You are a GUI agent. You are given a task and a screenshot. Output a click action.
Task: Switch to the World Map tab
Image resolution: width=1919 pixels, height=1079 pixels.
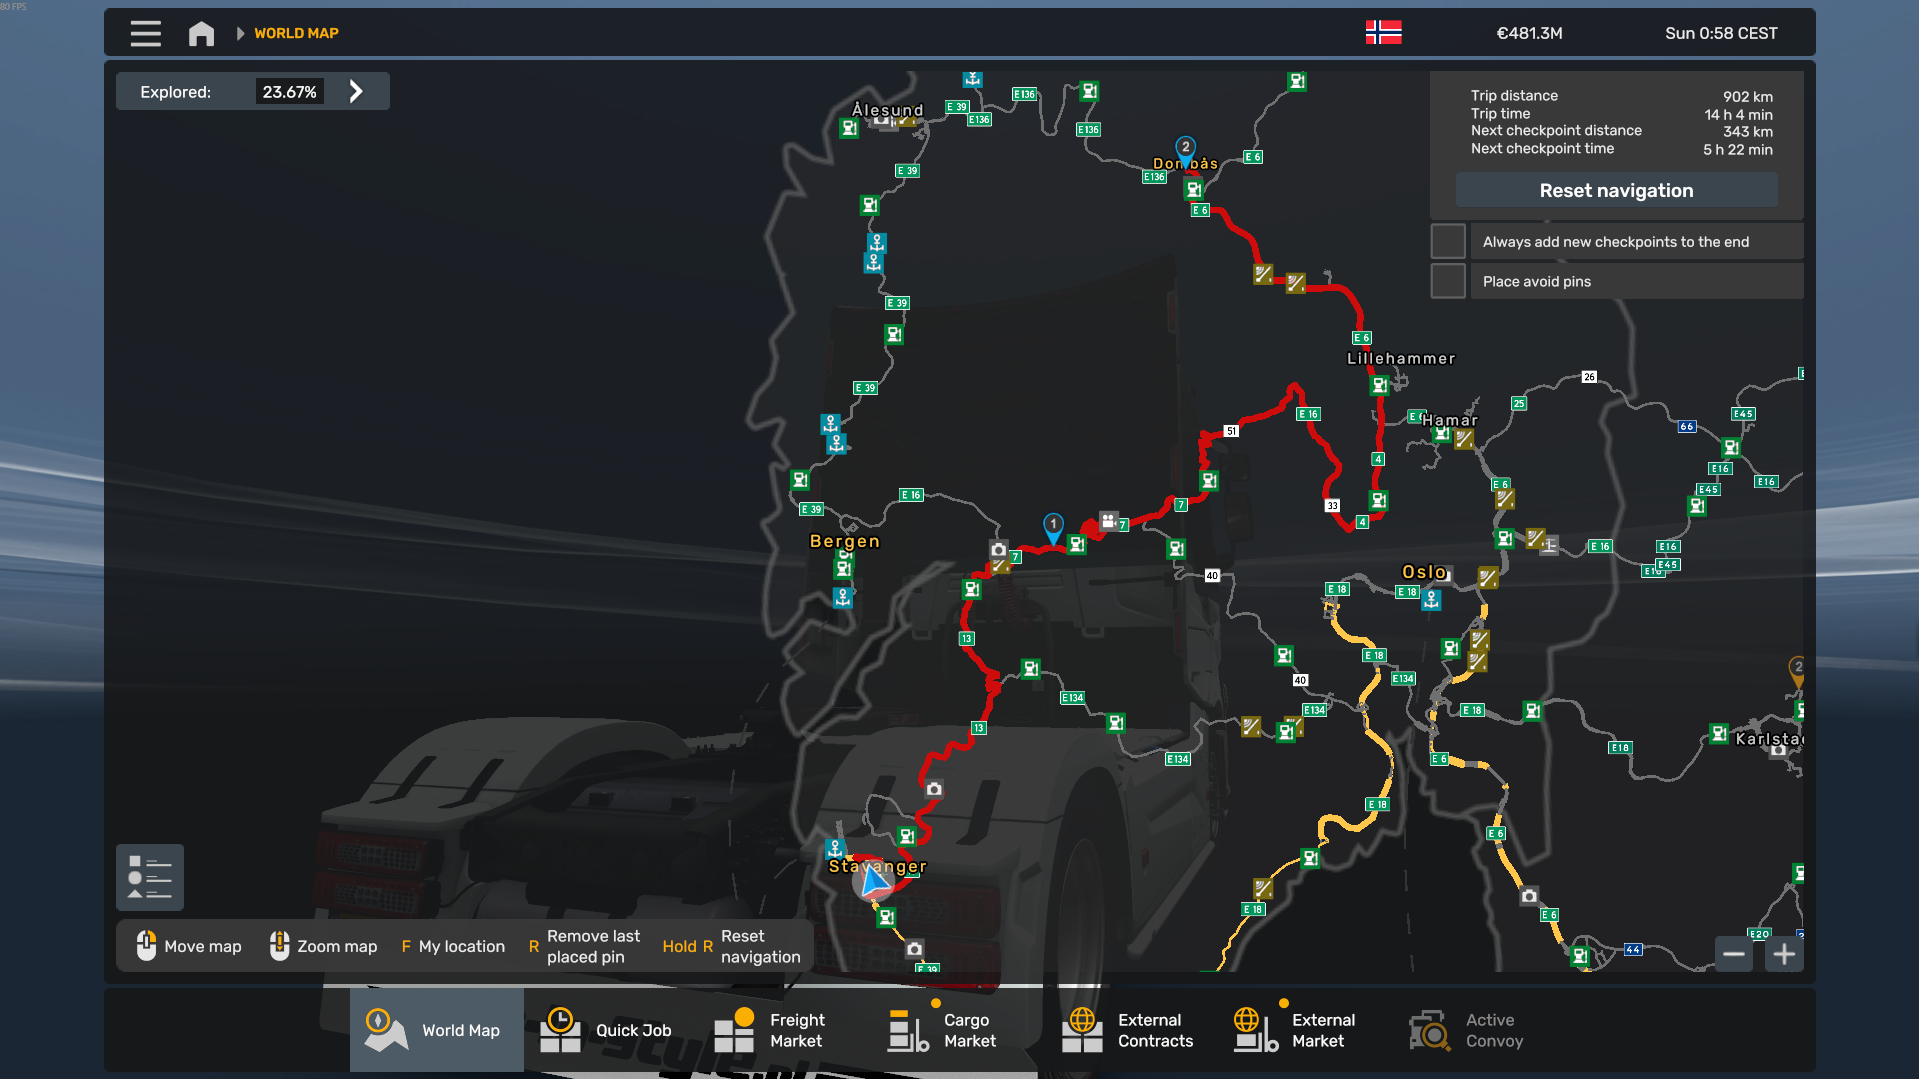coord(436,1030)
